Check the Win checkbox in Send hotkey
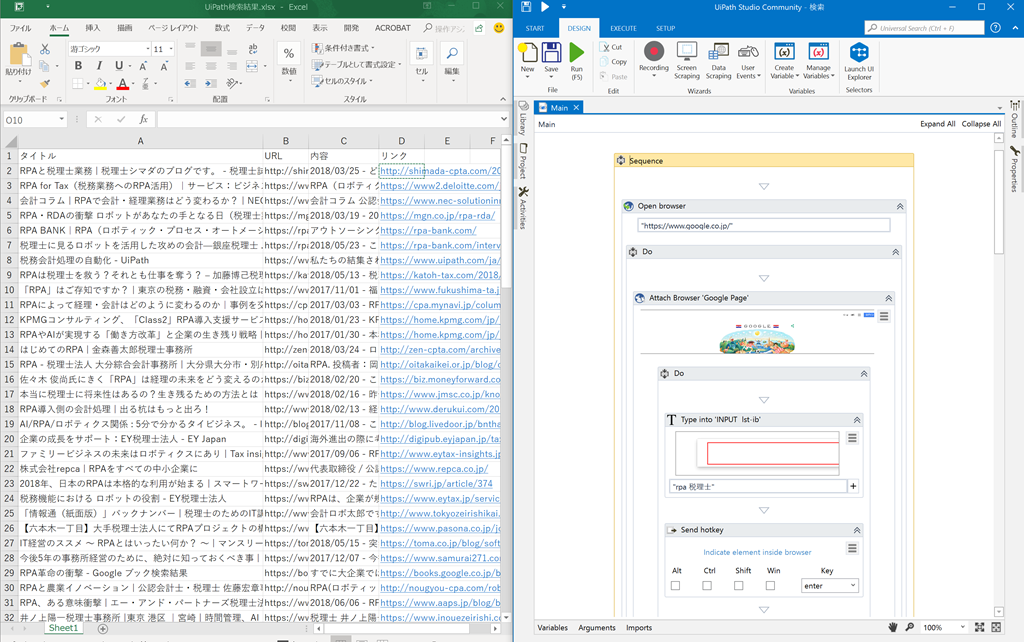Image resolution: width=1024 pixels, height=642 pixels. pos(771,586)
